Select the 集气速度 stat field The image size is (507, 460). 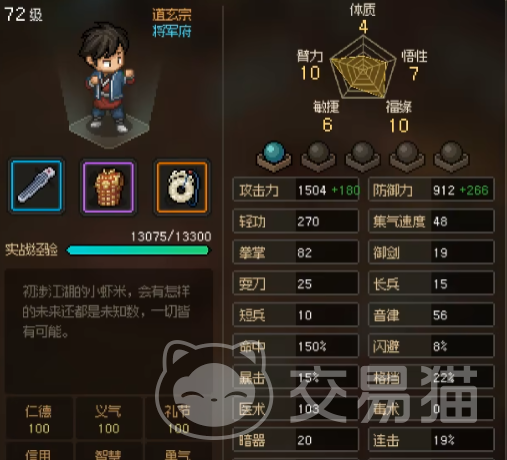431,221
